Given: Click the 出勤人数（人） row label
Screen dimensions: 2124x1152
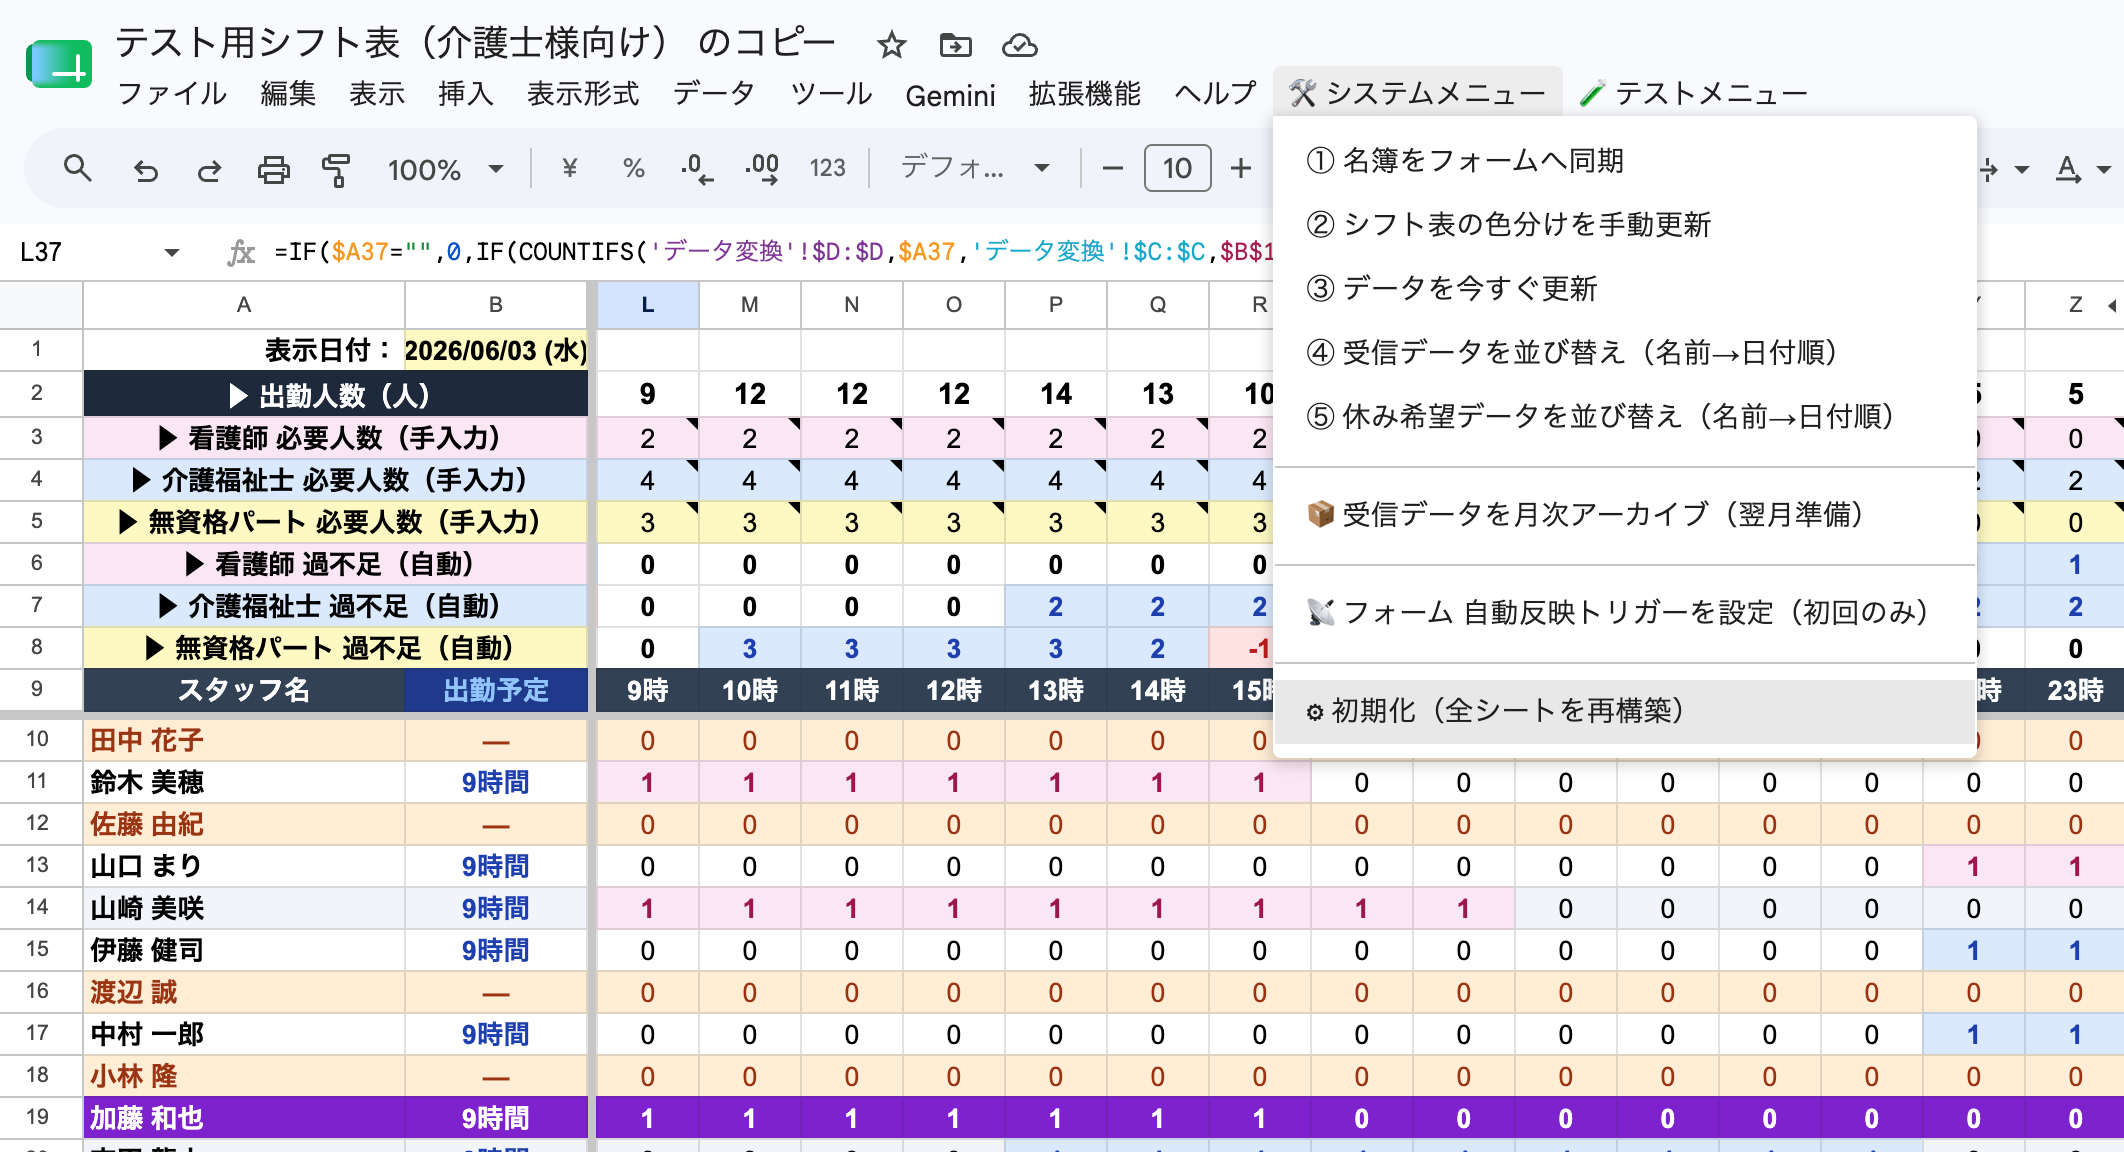Looking at the screenshot, I should tap(335, 394).
